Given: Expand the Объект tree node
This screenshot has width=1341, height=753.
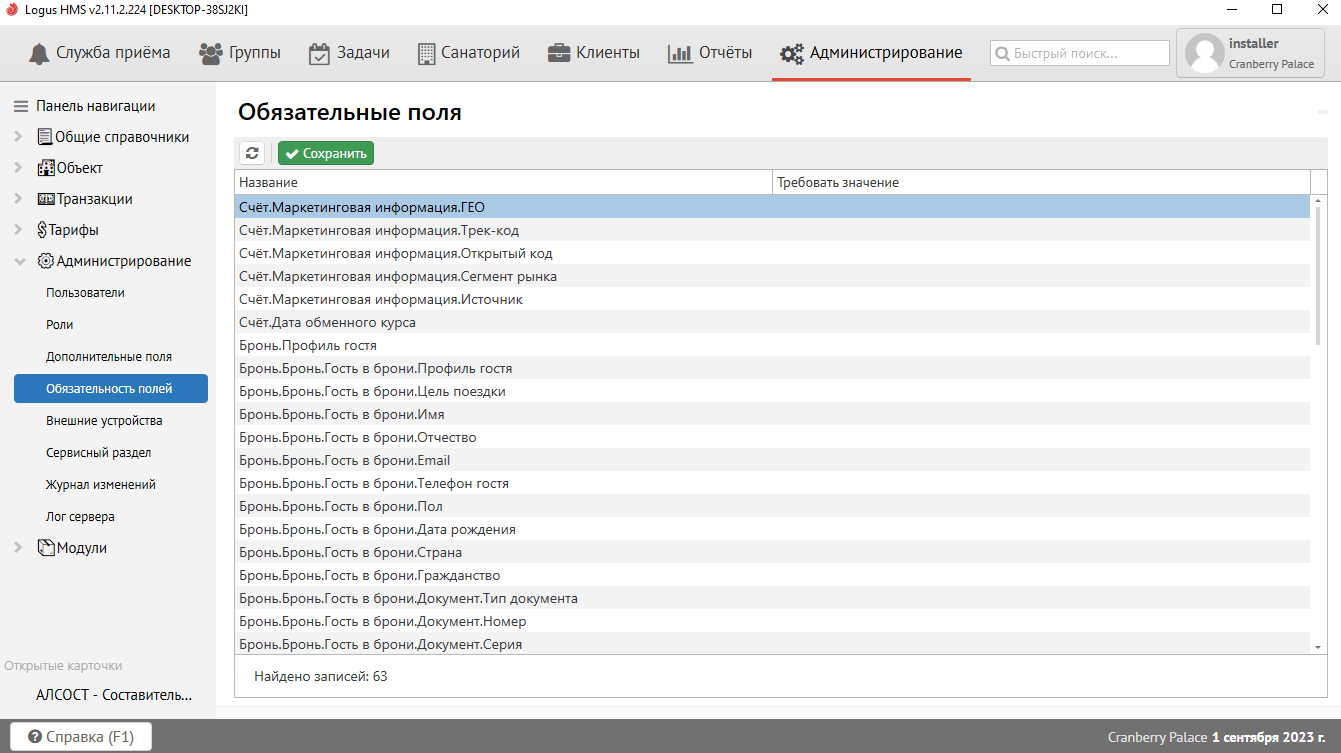Looking at the screenshot, I should click(x=19, y=168).
